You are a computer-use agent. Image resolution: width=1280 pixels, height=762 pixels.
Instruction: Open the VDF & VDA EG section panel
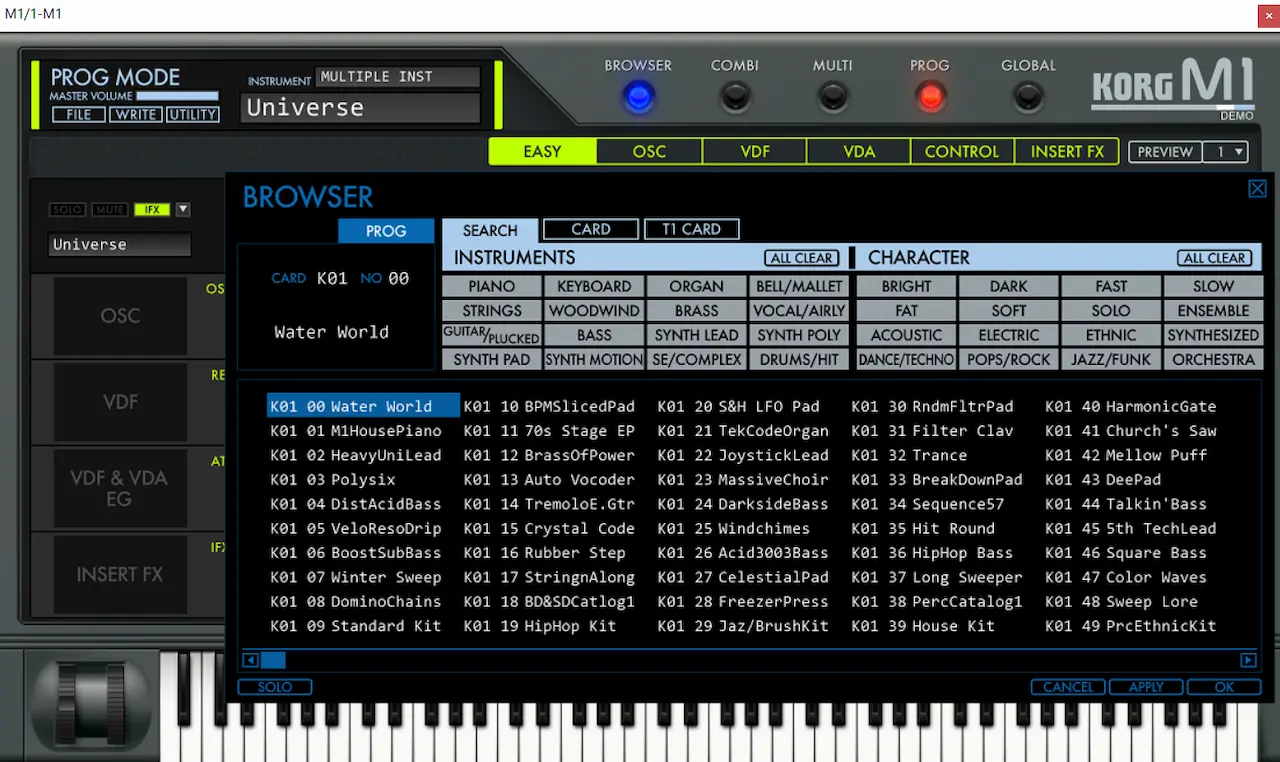click(120, 488)
